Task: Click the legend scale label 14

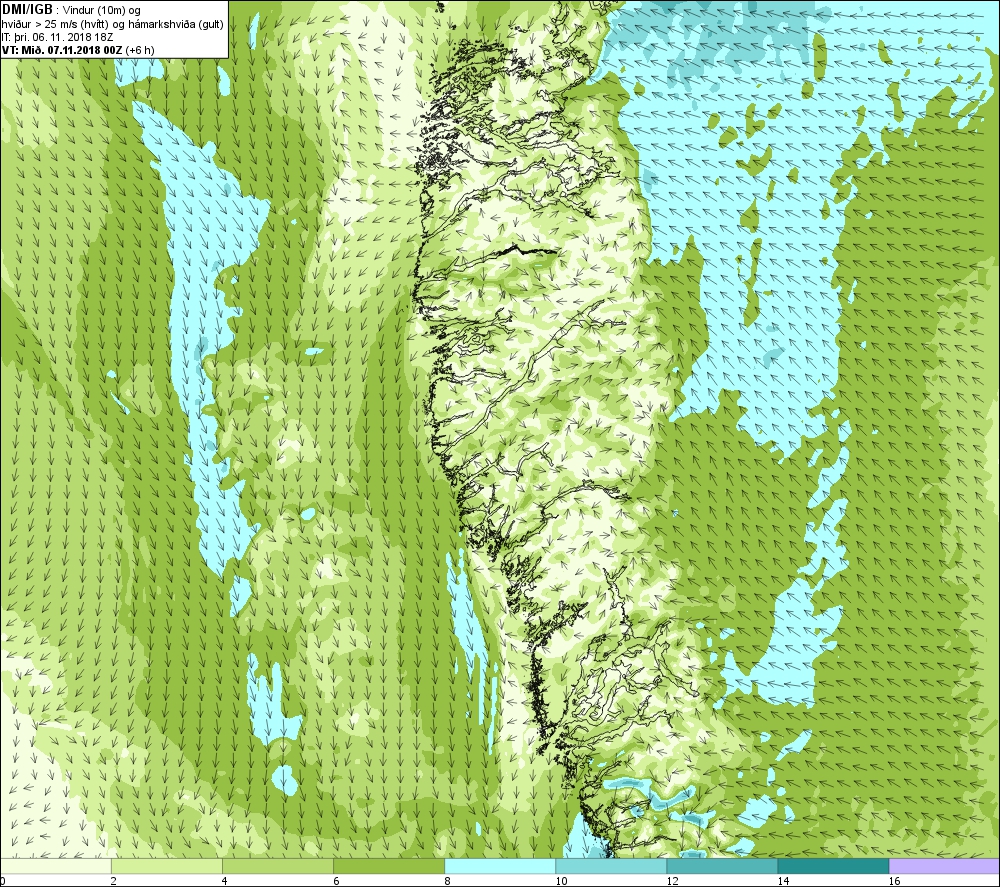Action: tap(783, 881)
